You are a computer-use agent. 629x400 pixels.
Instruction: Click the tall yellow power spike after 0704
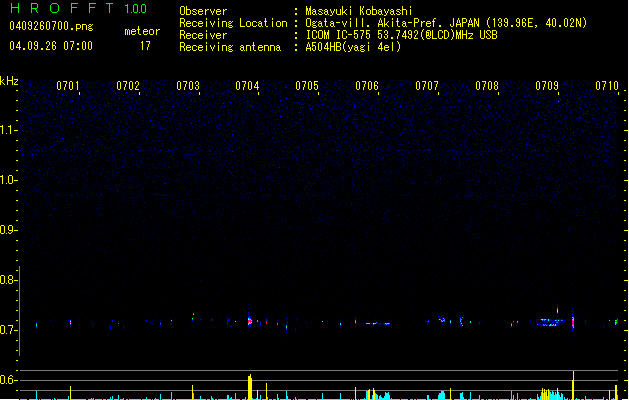click(250, 387)
